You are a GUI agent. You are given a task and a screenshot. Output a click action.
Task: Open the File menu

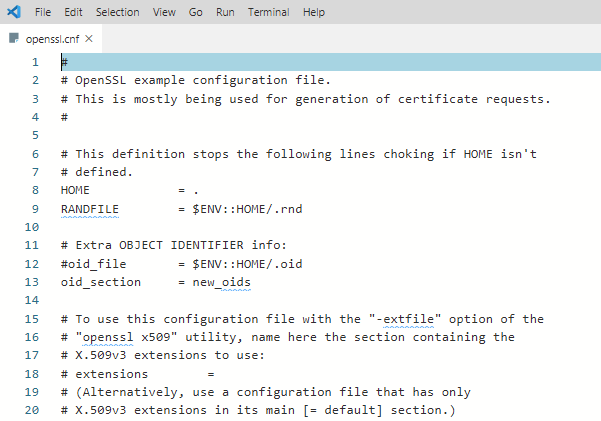[43, 12]
